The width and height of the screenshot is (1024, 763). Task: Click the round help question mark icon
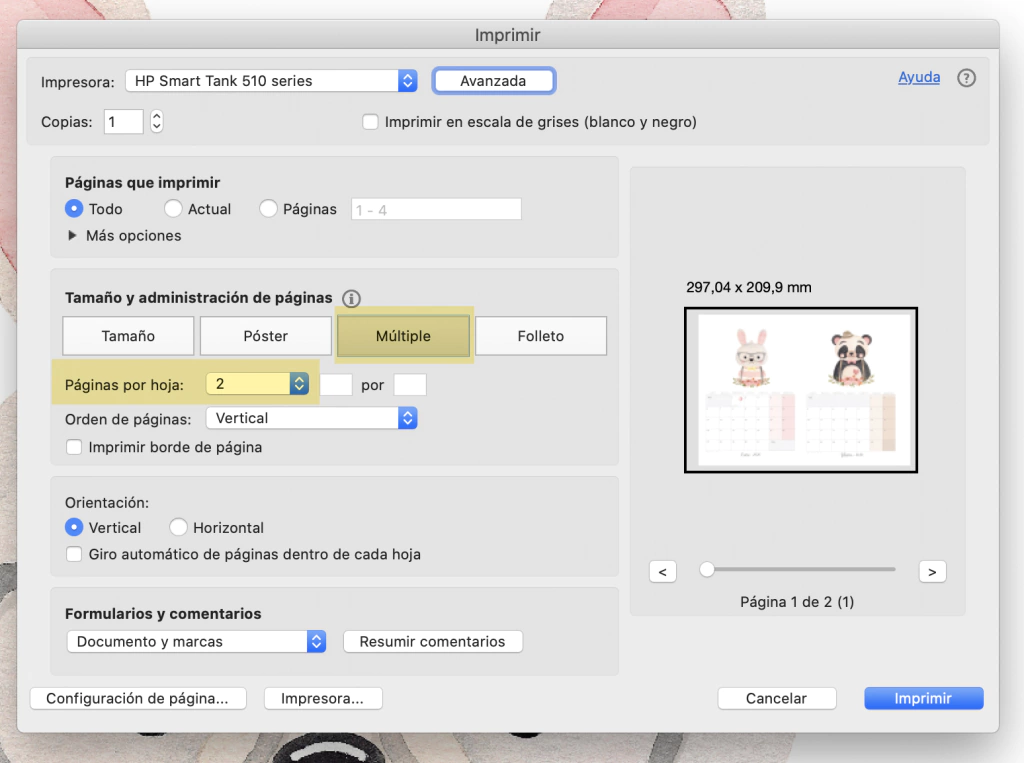pos(966,78)
